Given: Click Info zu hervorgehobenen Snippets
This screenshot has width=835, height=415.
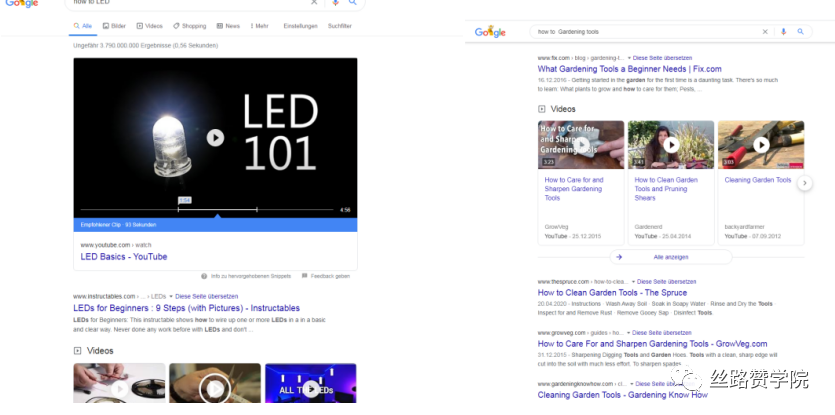Looking at the screenshot, I should click(246, 276).
